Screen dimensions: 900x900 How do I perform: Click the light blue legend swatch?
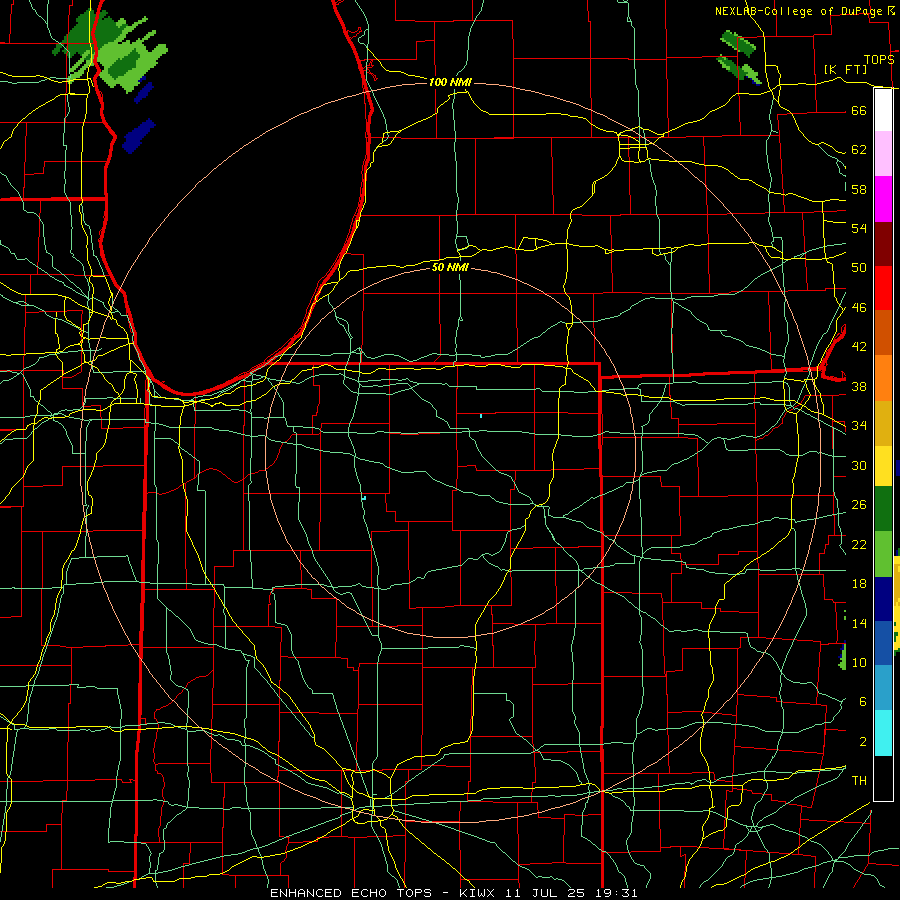(x=883, y=687)
